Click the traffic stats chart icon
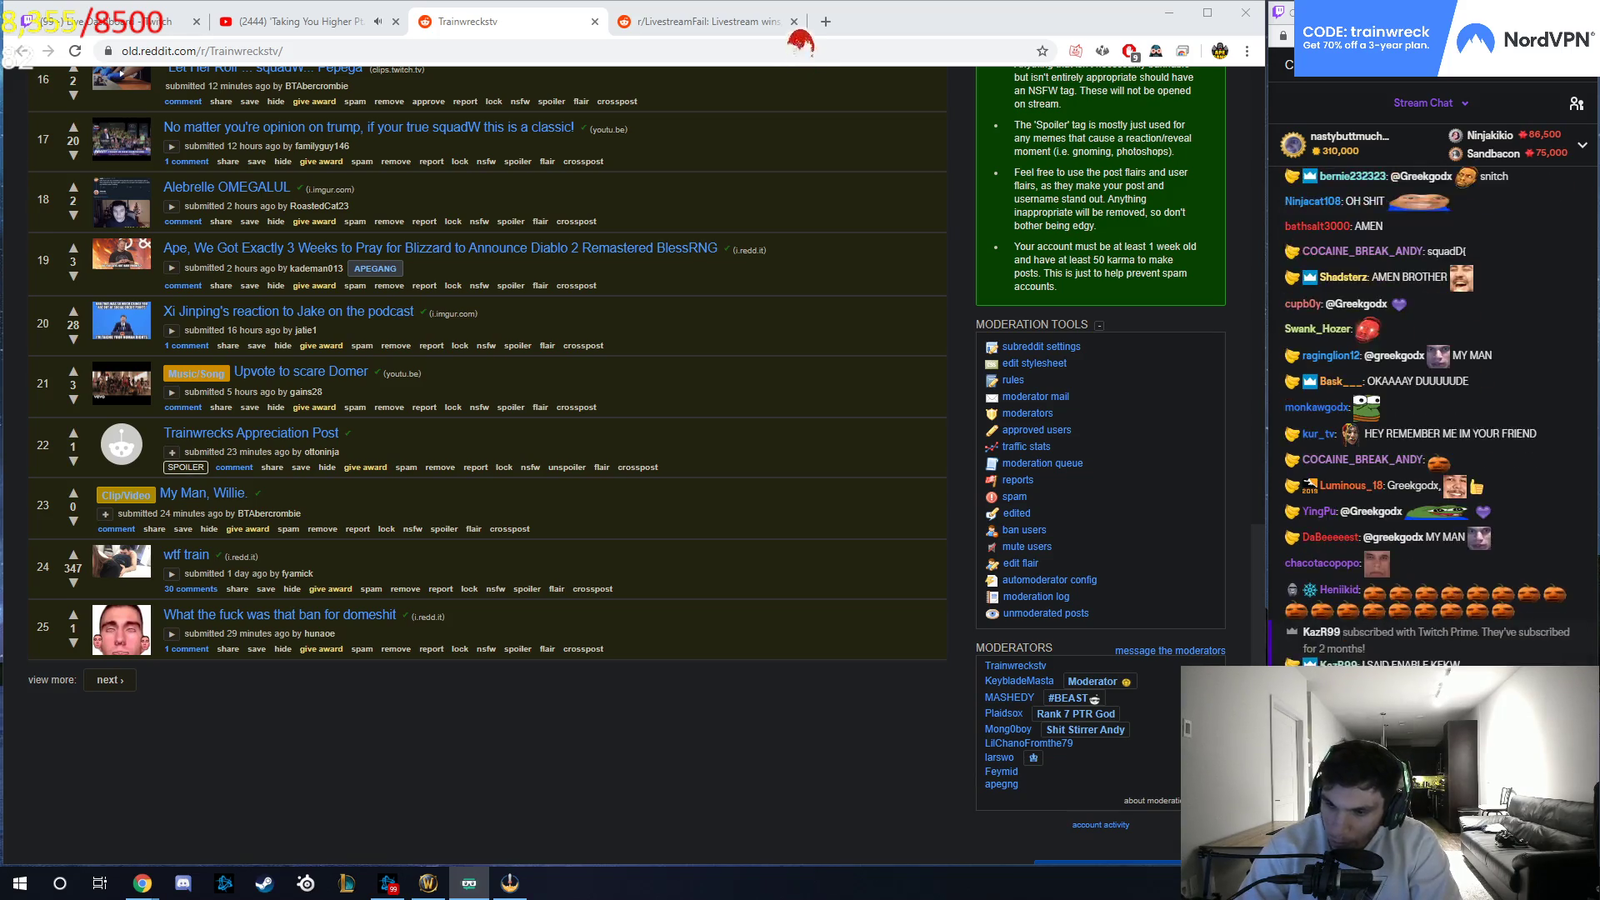This screenshot has width=1600, height=900. click(991, 447)
